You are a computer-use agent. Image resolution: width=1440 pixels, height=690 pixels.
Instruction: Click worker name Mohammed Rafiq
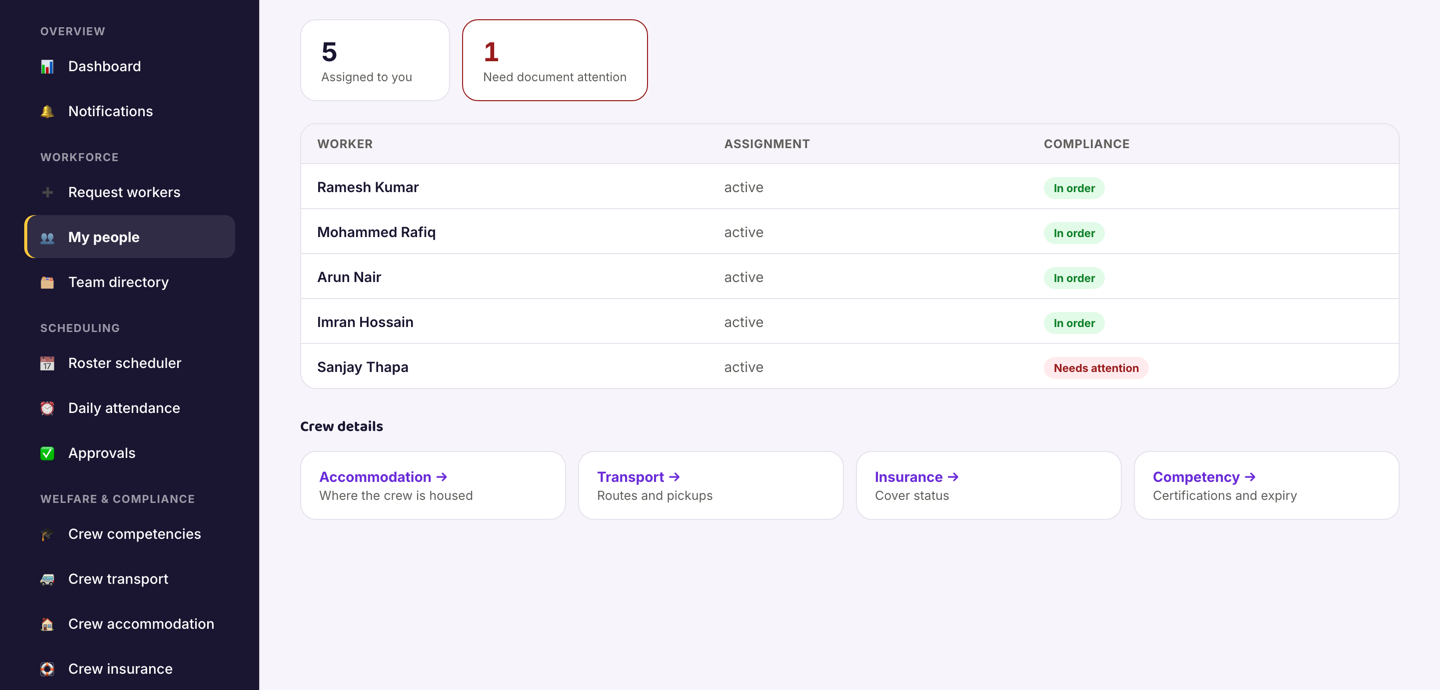tap(376, 232)
